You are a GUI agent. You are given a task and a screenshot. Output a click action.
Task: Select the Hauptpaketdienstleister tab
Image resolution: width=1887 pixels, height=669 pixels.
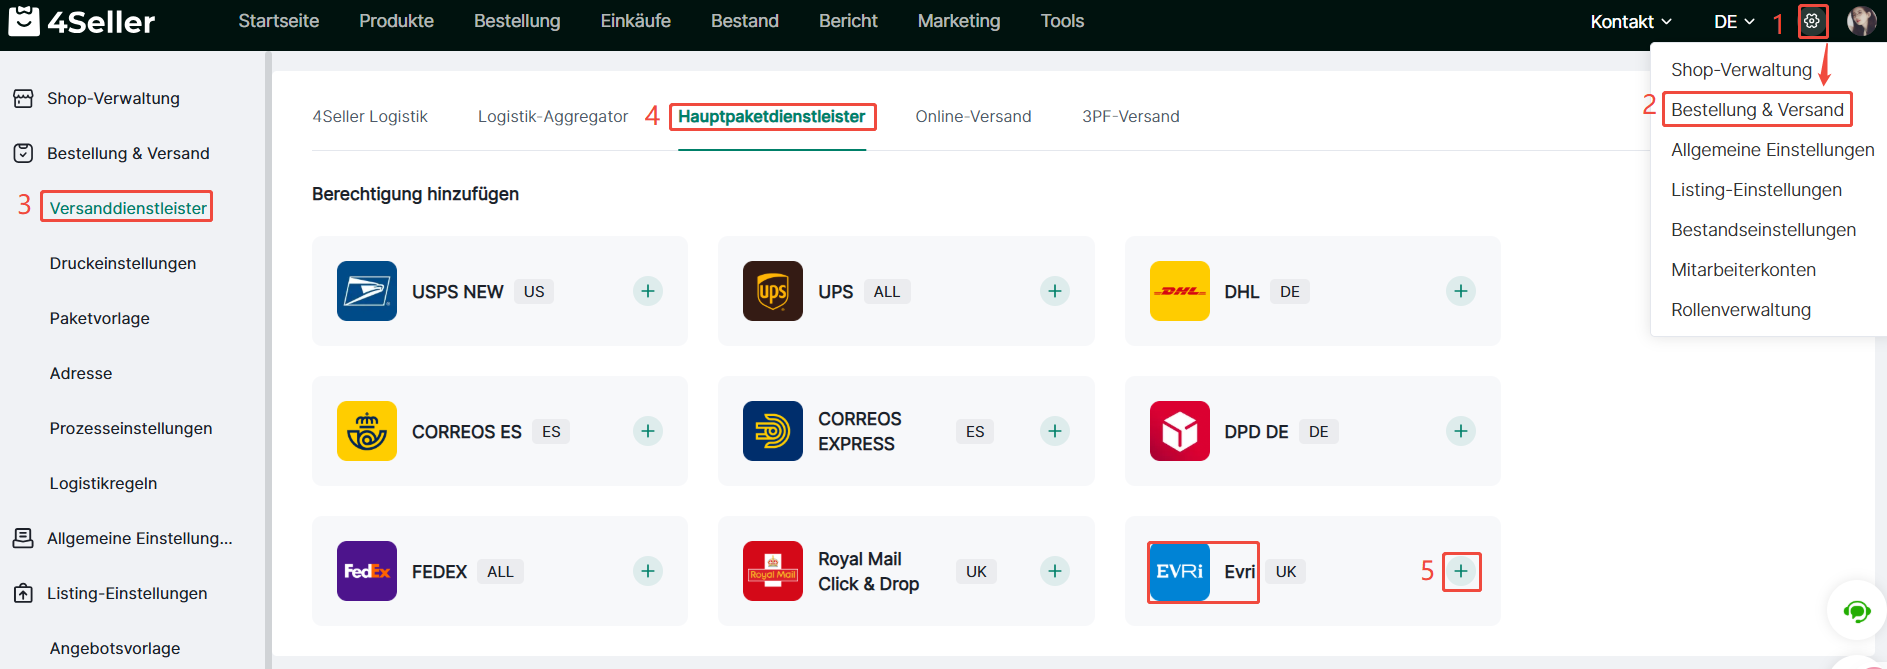point(772,116)
